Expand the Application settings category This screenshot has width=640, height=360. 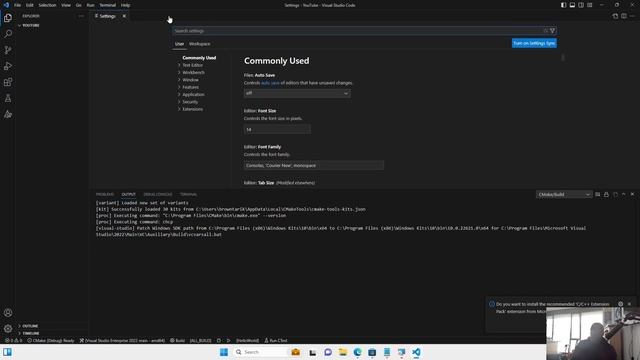point(193,95)
